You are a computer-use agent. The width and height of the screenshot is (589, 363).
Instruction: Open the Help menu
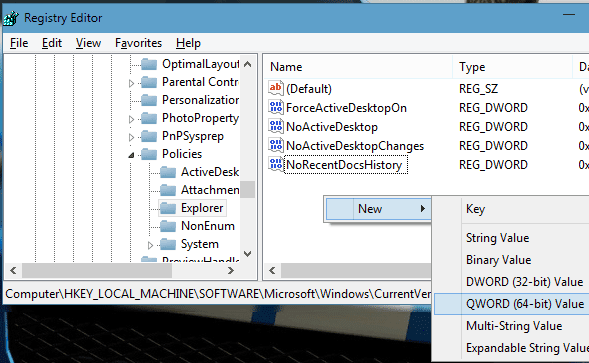[188, 43]
